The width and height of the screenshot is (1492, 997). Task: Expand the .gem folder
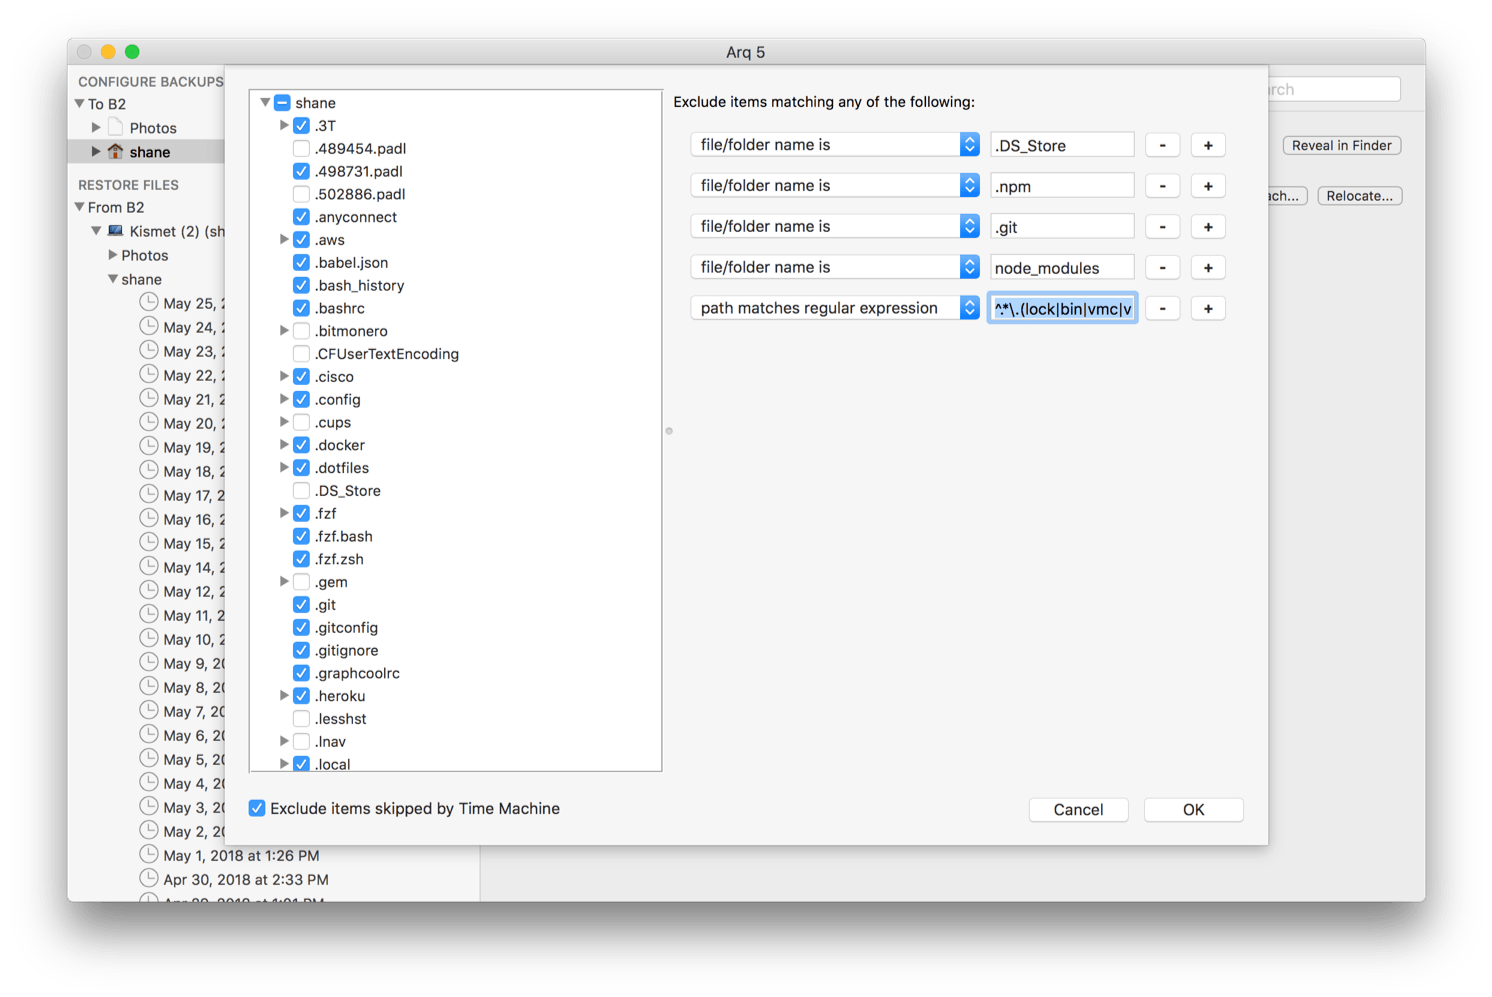284,581
